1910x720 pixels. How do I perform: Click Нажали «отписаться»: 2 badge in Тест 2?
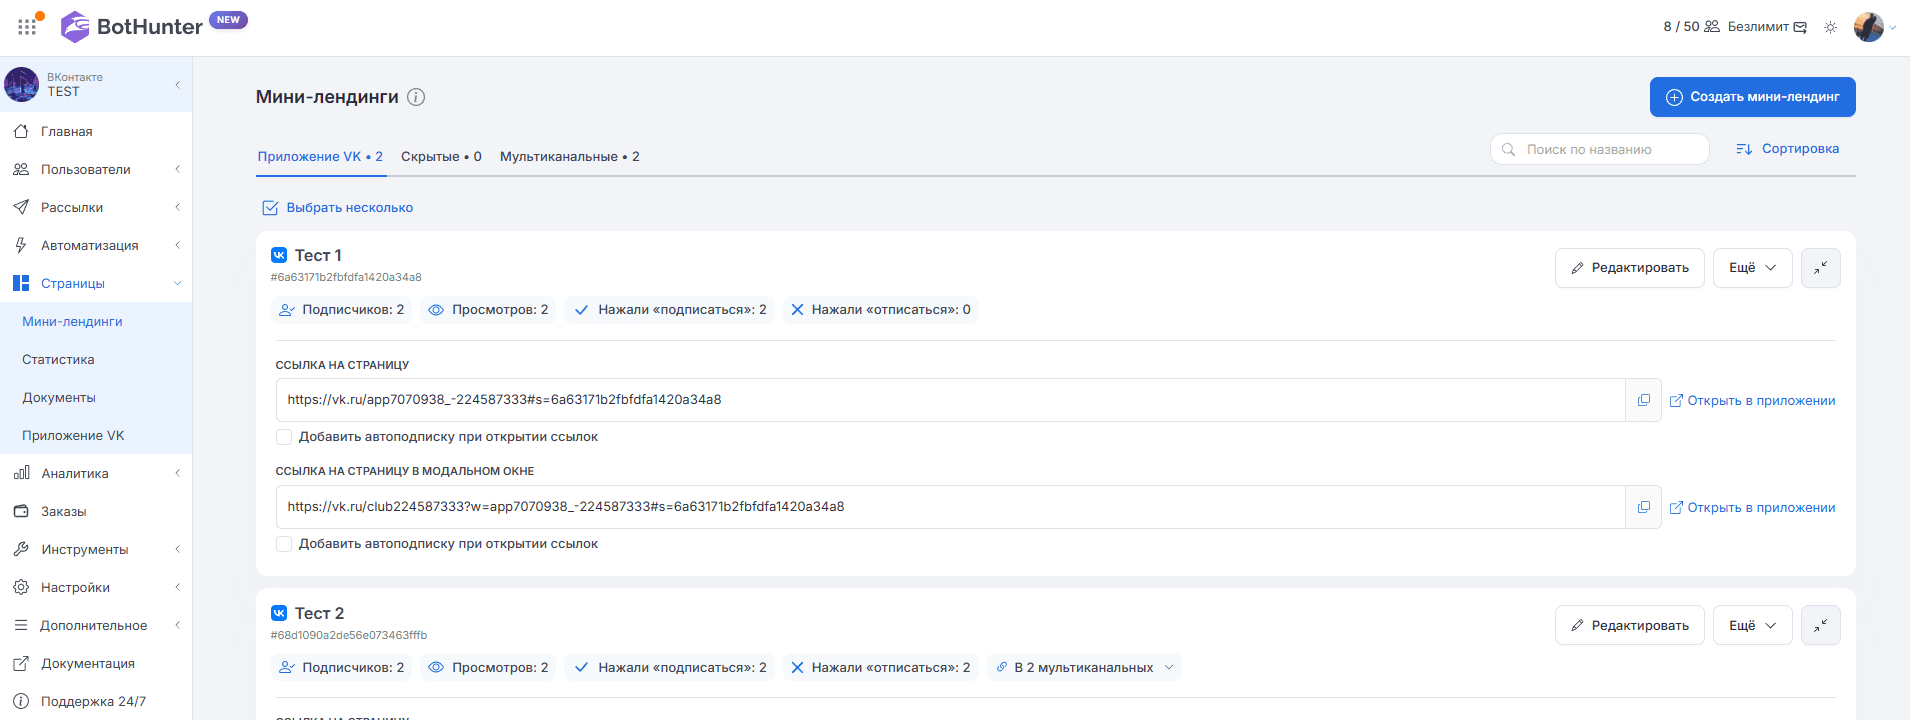pos(880,667)
